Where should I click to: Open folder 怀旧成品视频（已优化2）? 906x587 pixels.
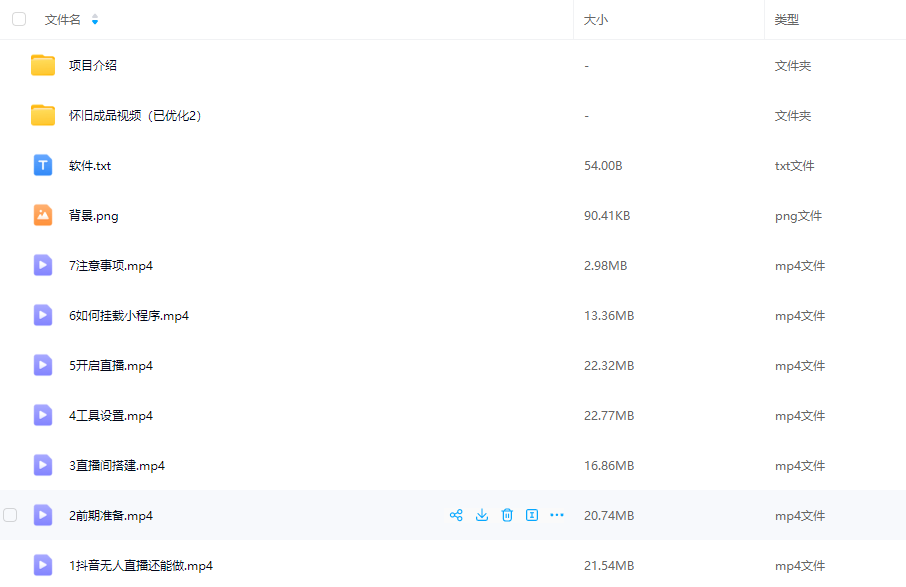pos(135,116)
